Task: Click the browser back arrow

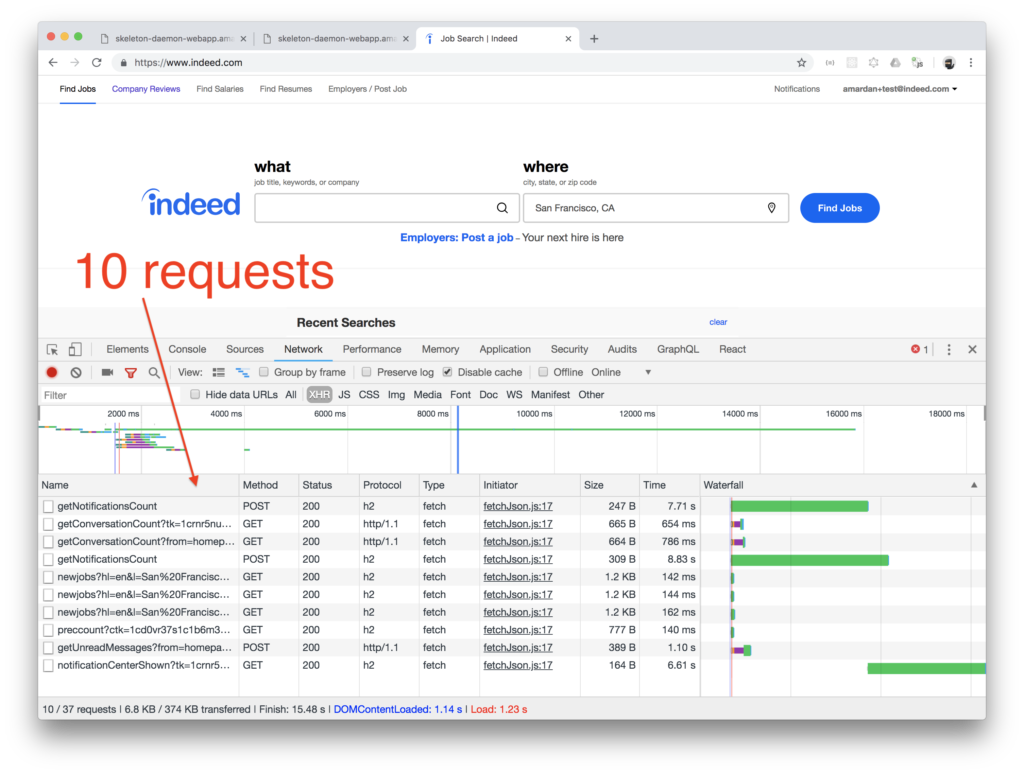Action: click(53, 63)
